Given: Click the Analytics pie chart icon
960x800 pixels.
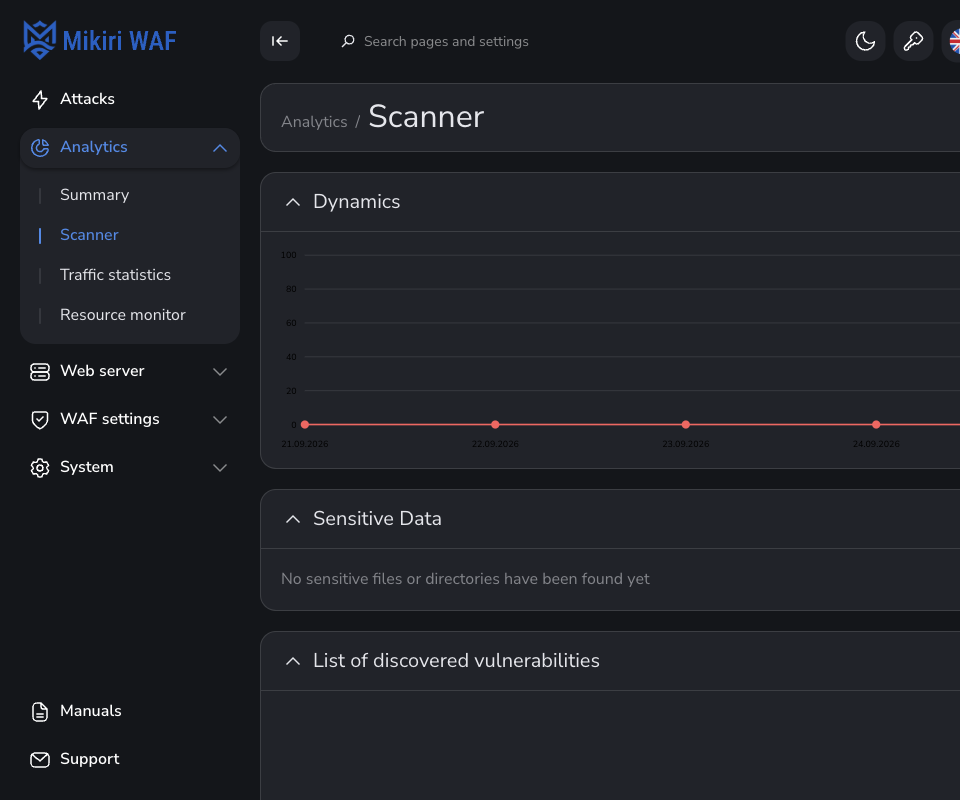Looking at the screenshot, I should coord(40,148).
